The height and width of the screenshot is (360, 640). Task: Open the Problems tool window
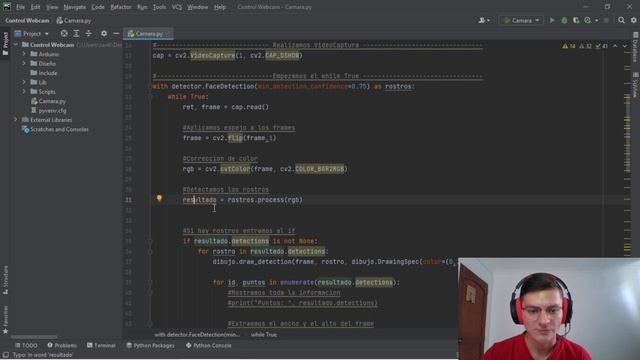tap(62, 345)
